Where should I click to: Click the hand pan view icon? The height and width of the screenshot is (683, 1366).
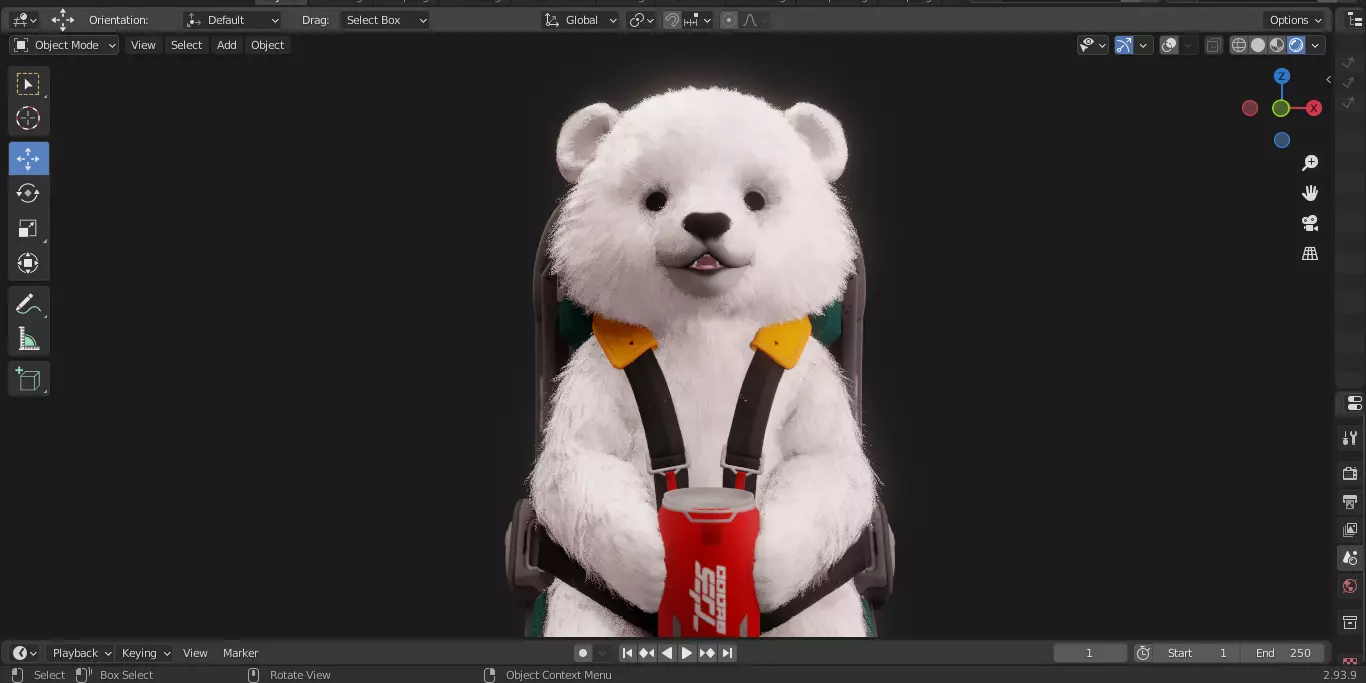(x=1310, y=193)
